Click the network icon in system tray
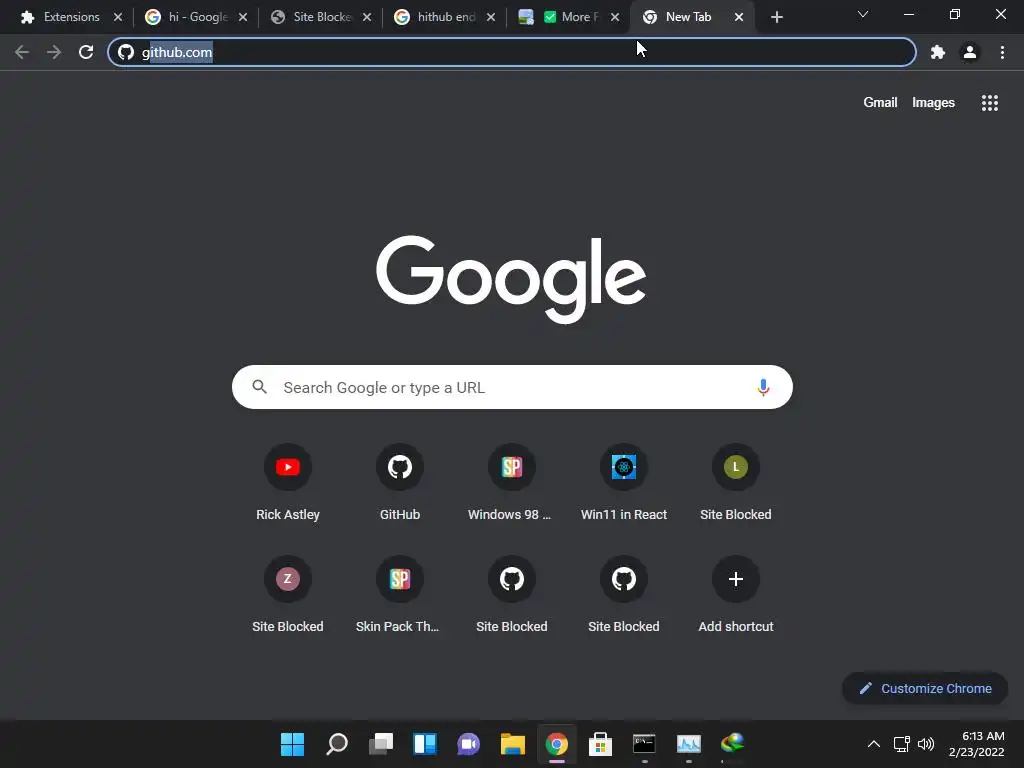 [x=902, y=744]
